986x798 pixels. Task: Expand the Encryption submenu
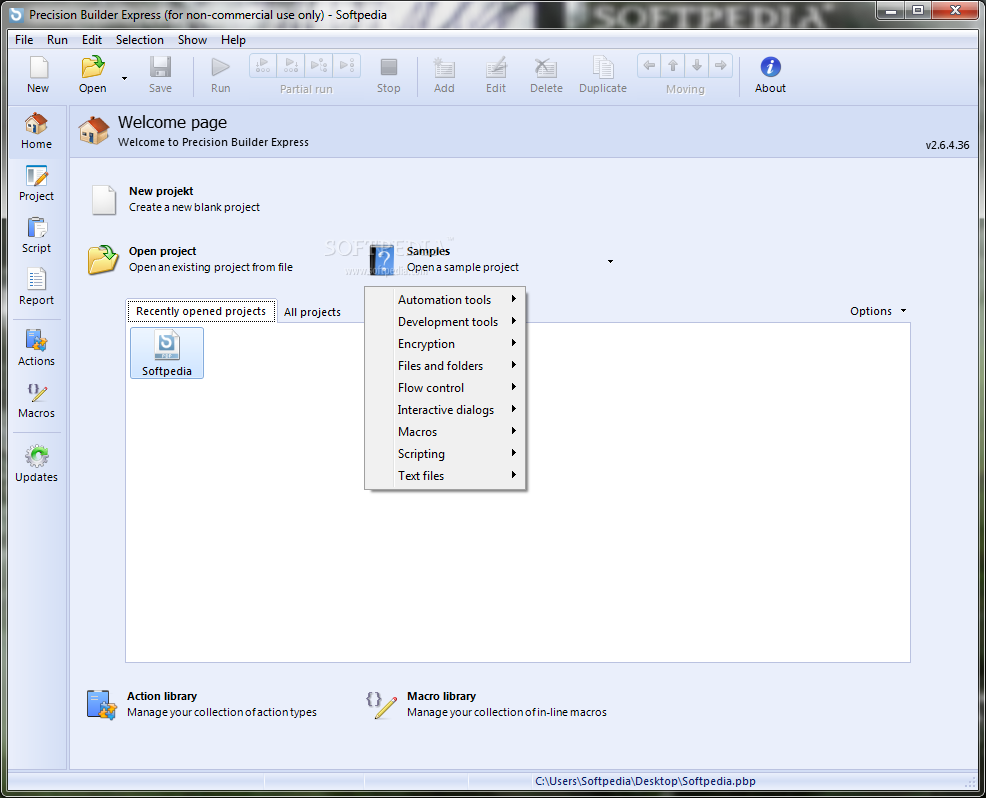(445, 344)
